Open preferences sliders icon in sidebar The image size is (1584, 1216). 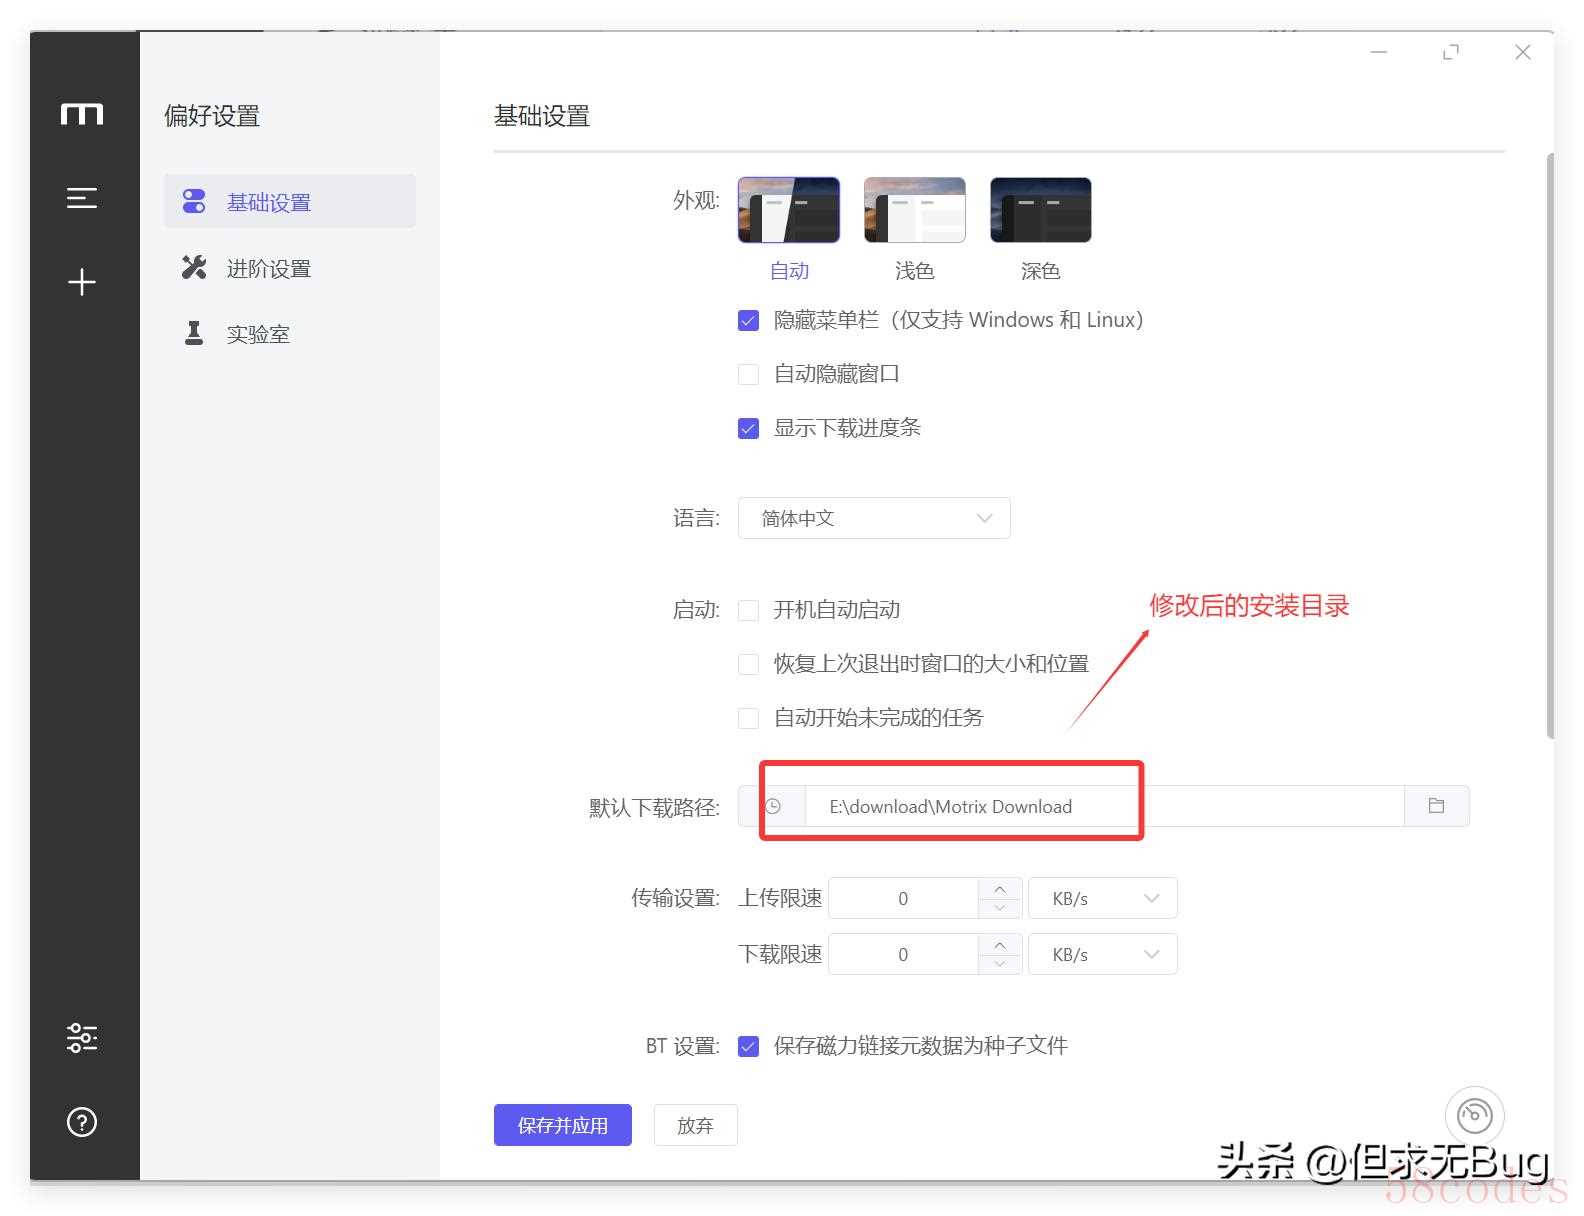tap(81, 1038)
